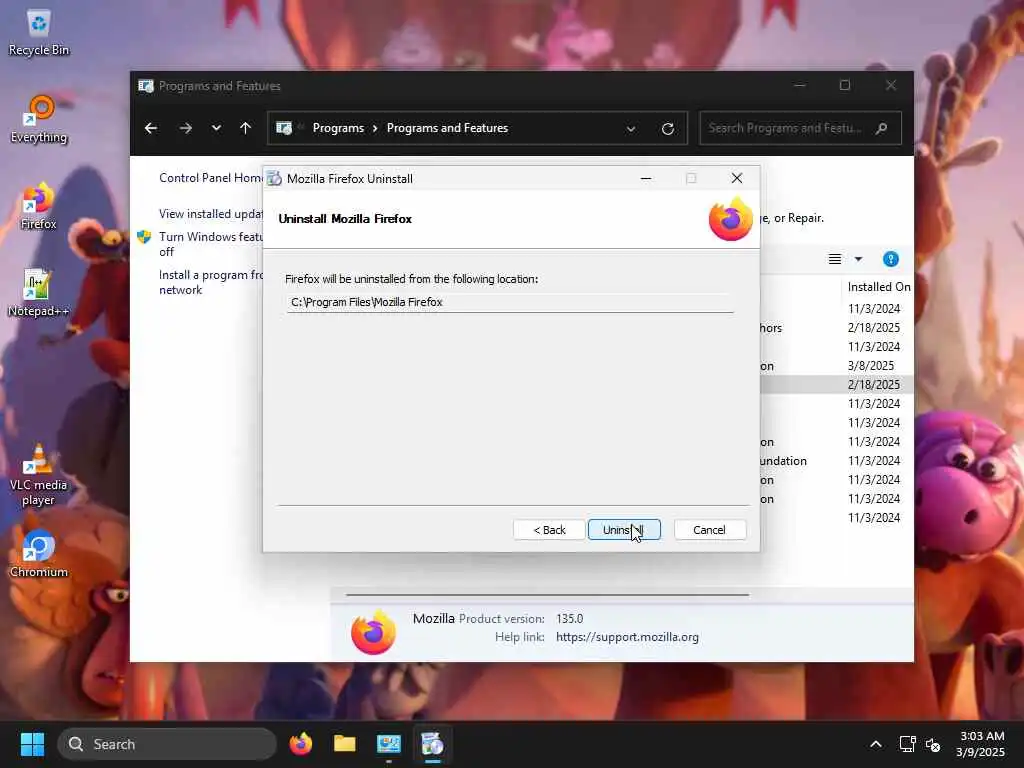Select the horizontal scrollbar in programs list
Viewport: 1024px width, 768px height.
click(547, 595)
